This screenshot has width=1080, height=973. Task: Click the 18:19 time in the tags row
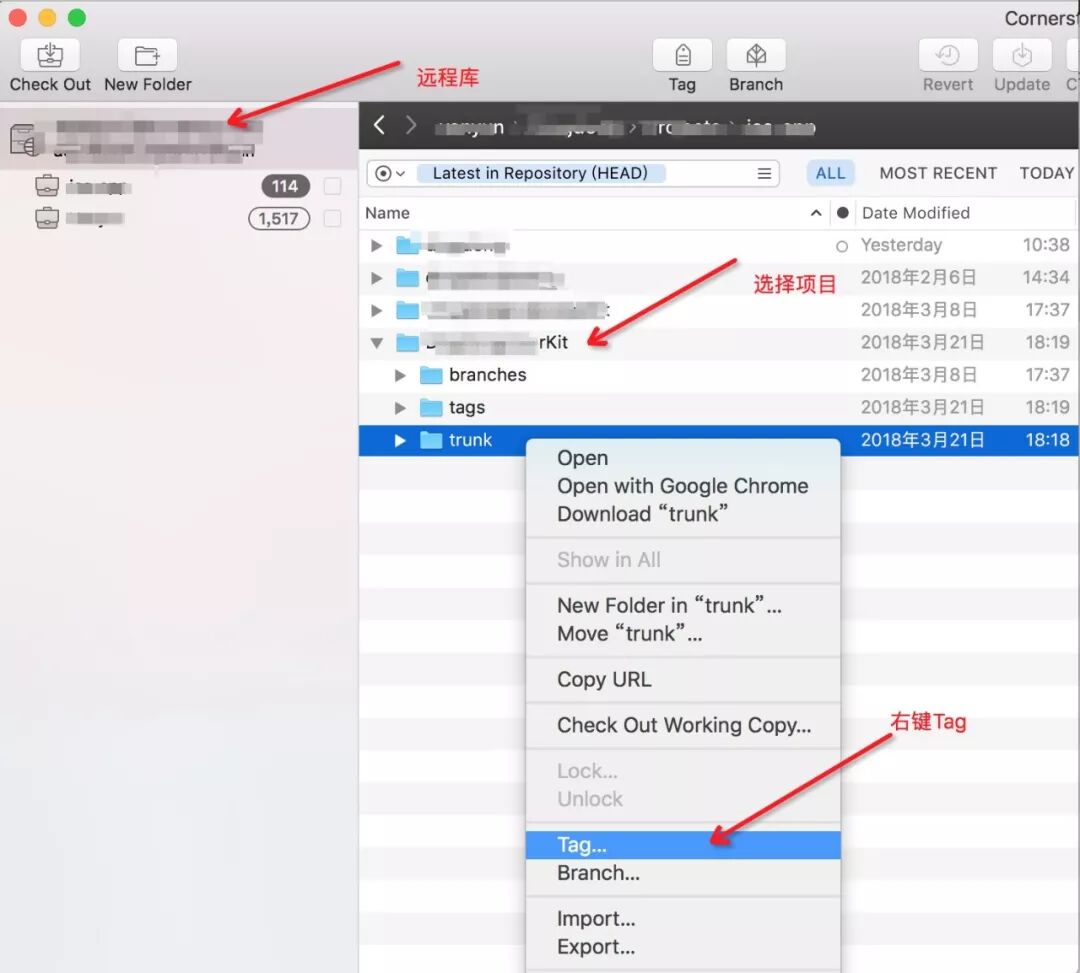point(1047,407)
